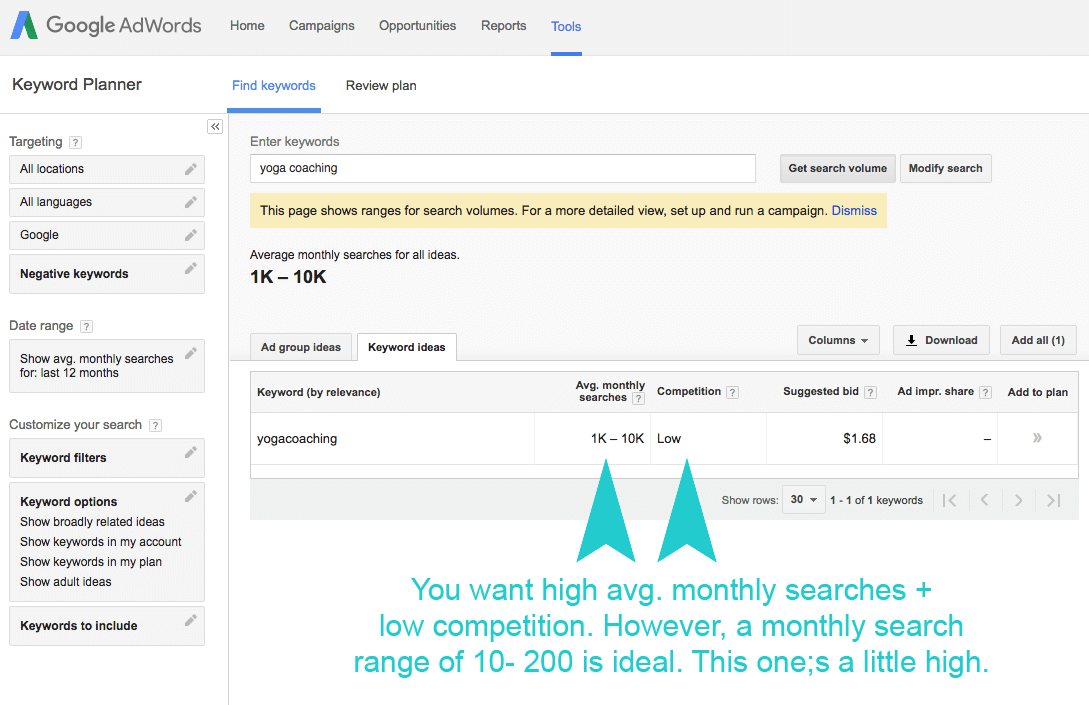Open the Keyword filters setting

pyautogui.click(x=107, y=458)
